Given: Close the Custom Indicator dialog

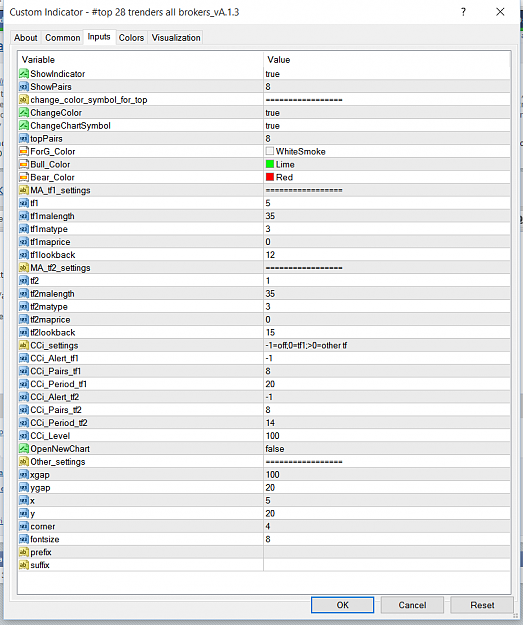Looking at the screenshot, I should (x=500, y=12).
